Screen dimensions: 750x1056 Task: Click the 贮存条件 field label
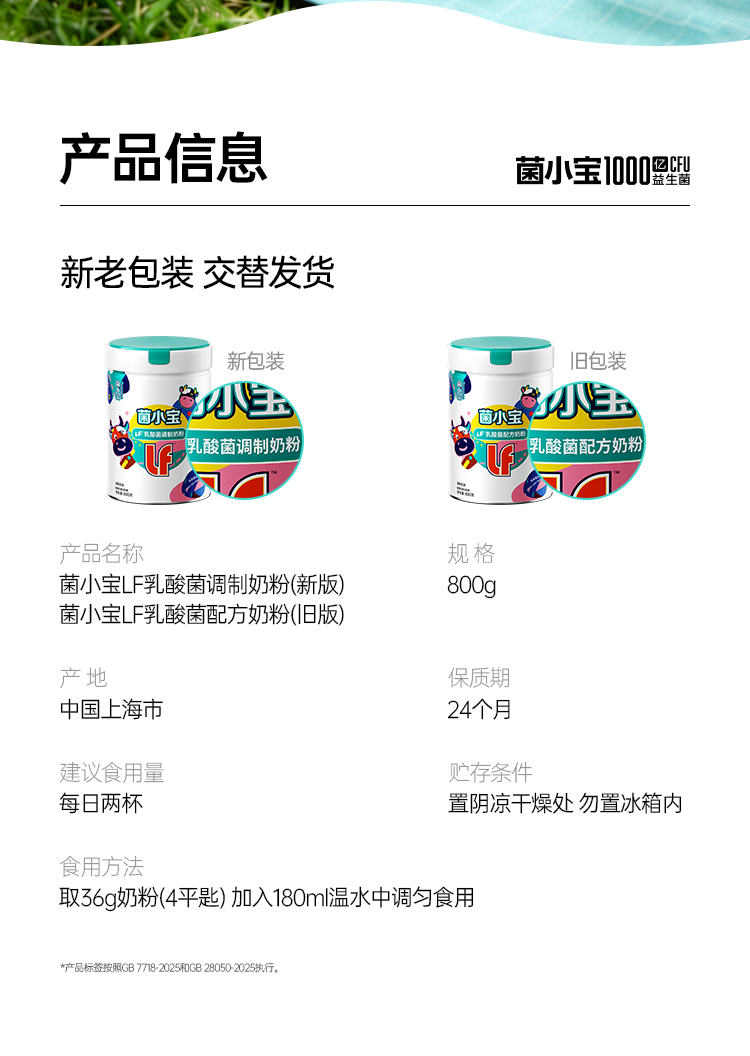click(x=490, y=772)
